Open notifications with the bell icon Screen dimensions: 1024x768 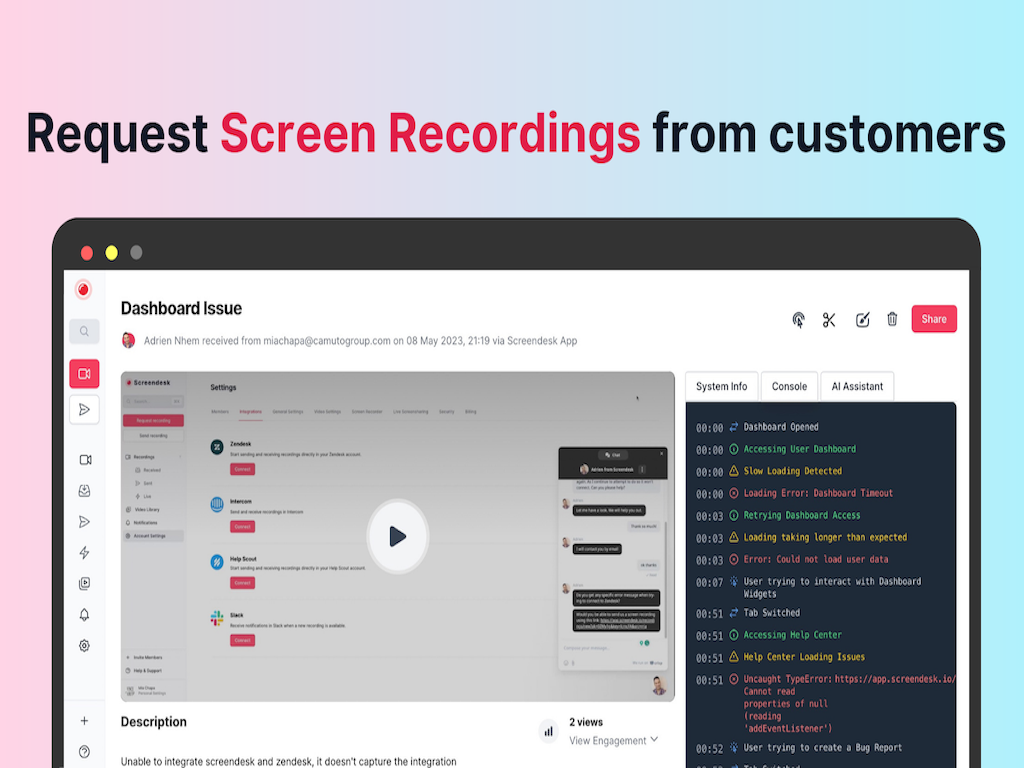84,614
